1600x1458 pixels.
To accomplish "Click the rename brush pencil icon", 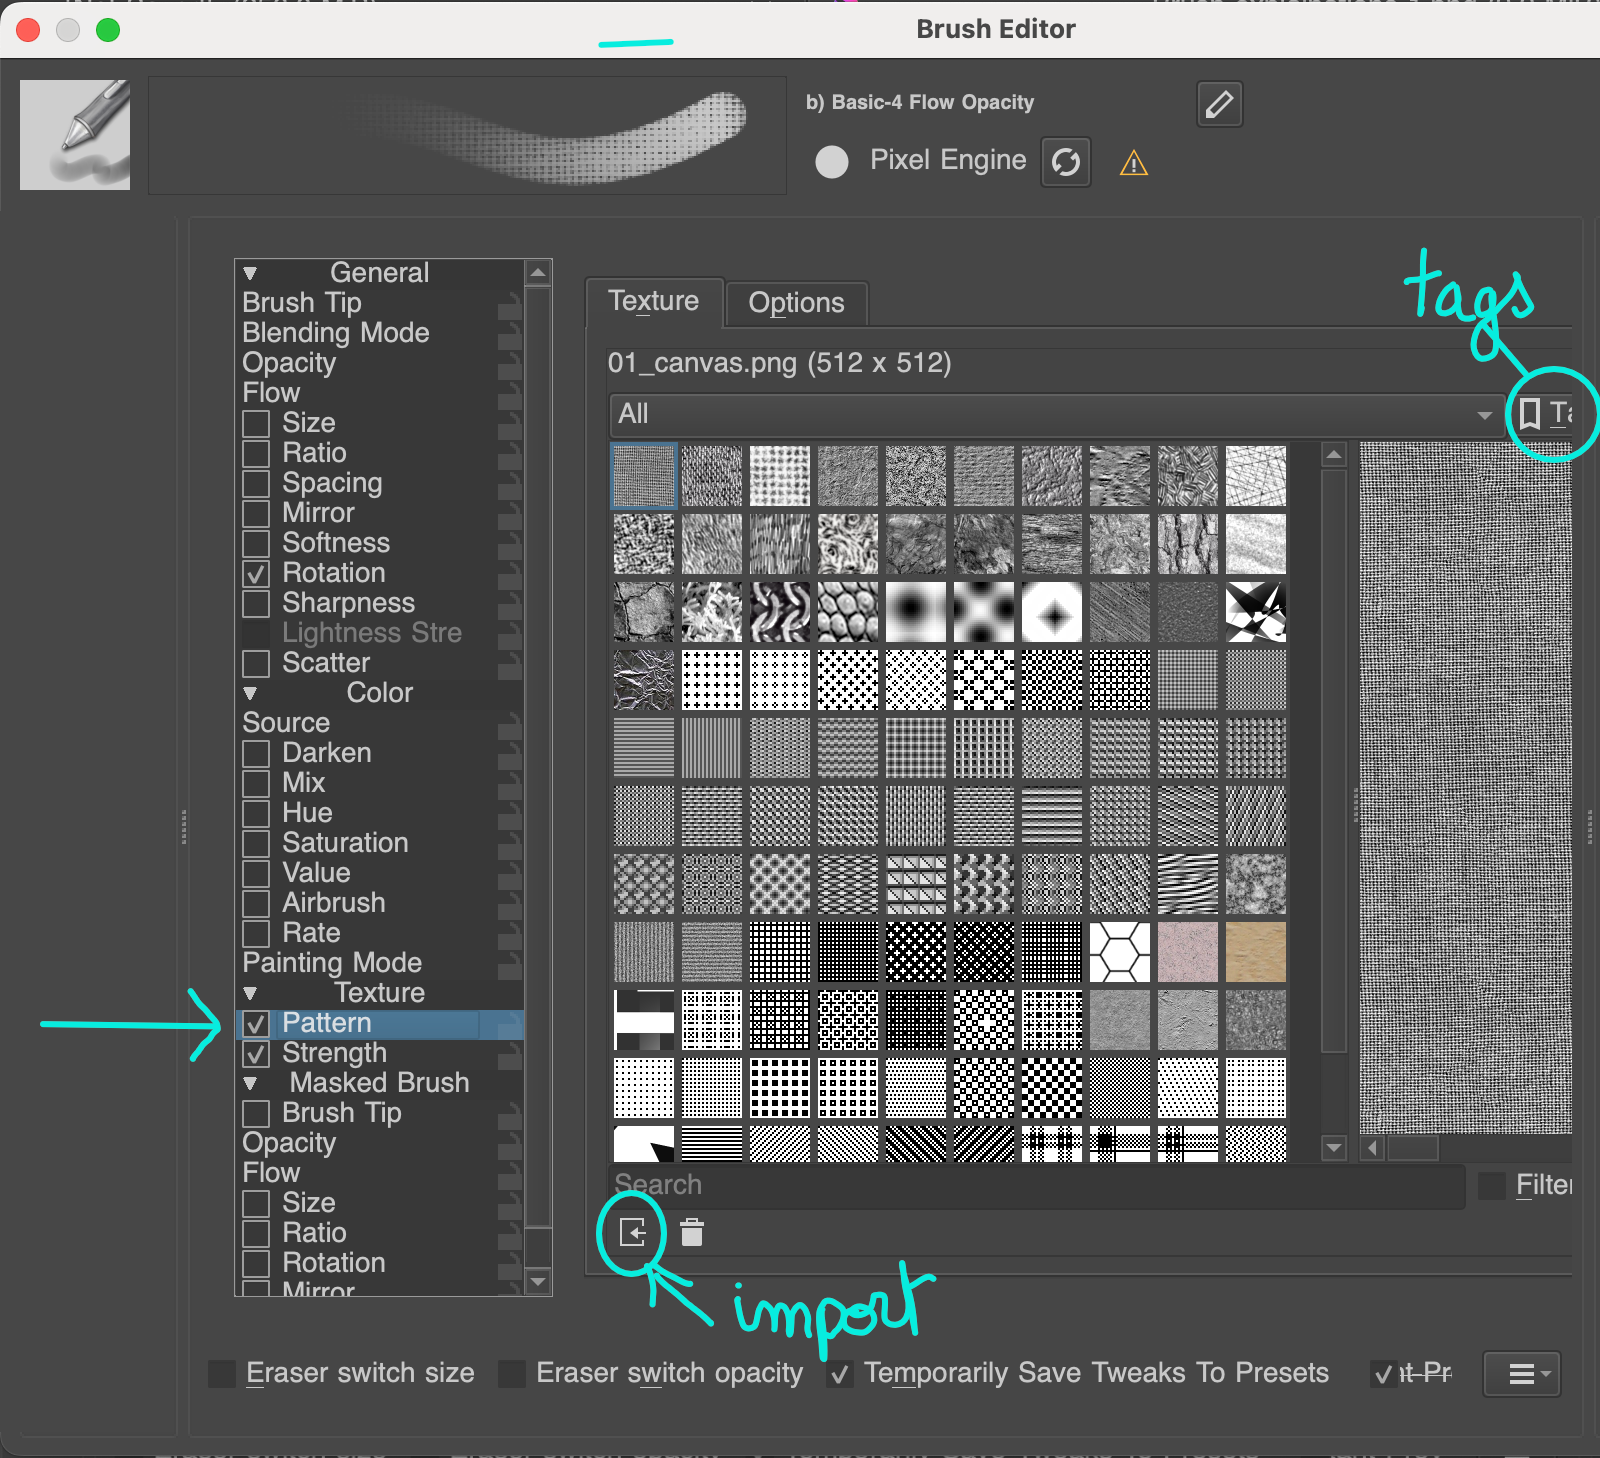I will tap(1219, 104).
